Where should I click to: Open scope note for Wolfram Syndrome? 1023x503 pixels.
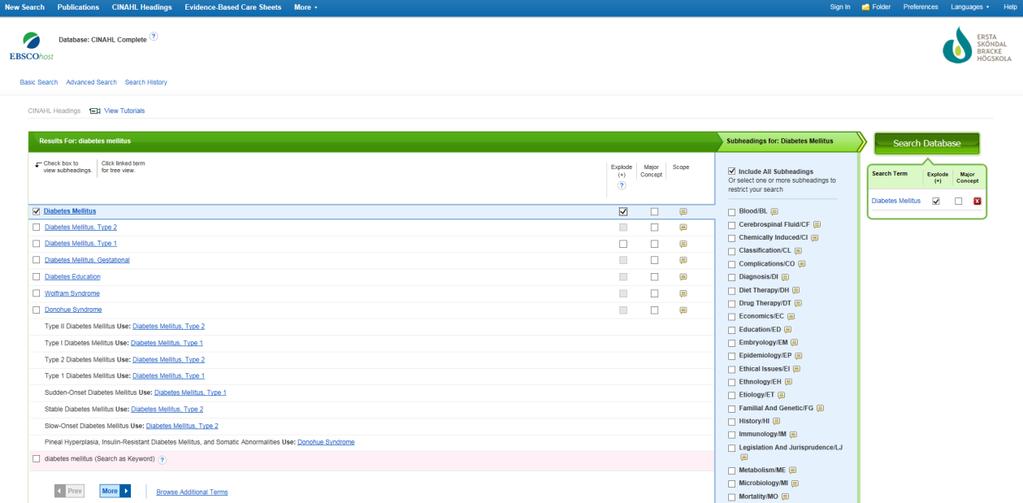pos(683,294)
